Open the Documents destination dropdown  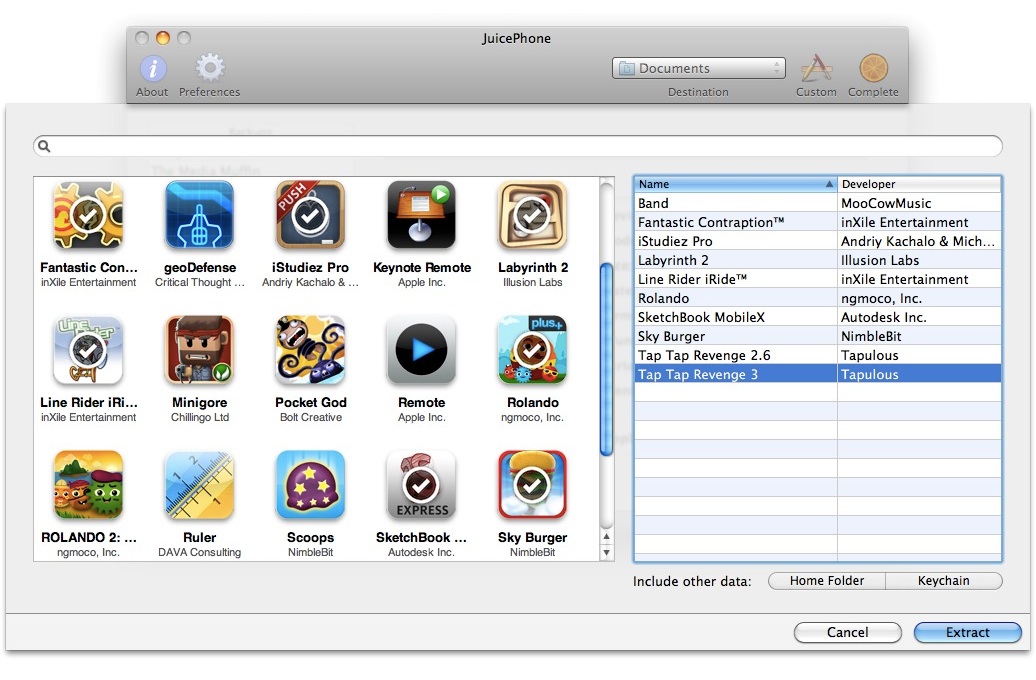[698, 68]
